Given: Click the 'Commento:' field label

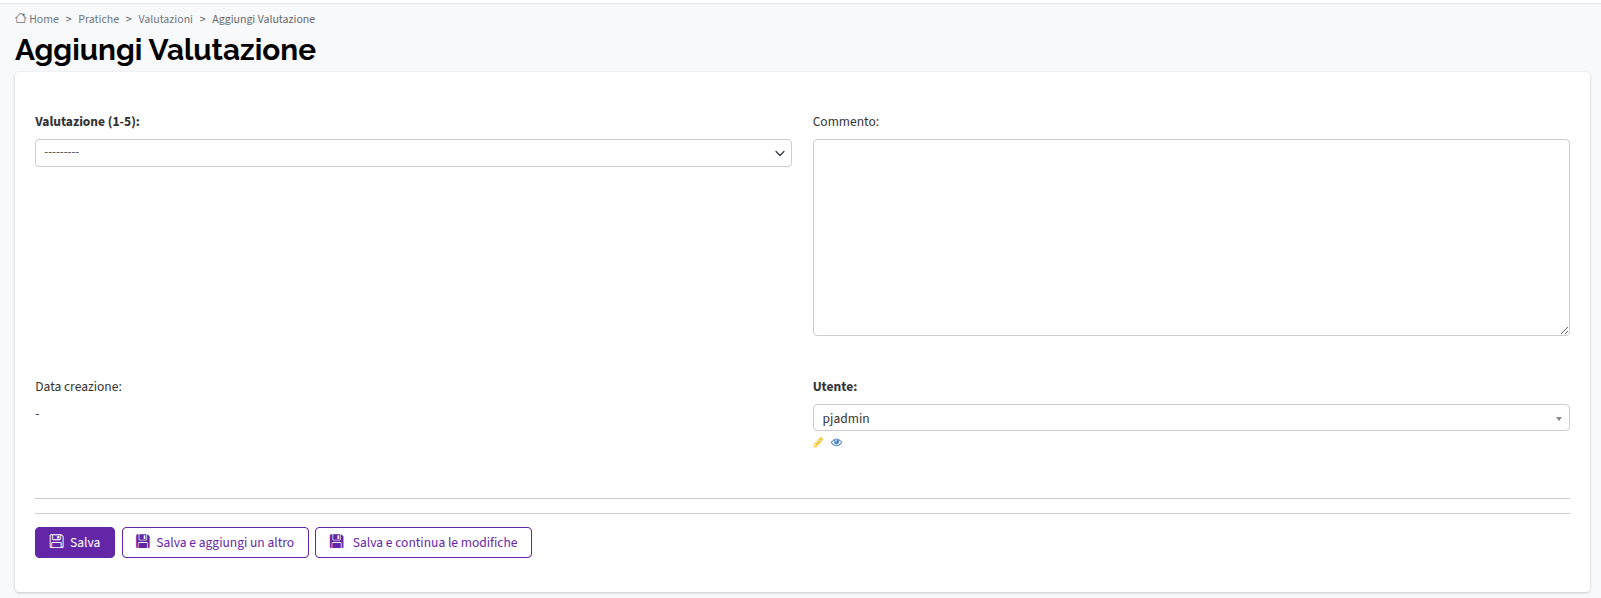Looking at the screenshot, I should click(845, 121).
